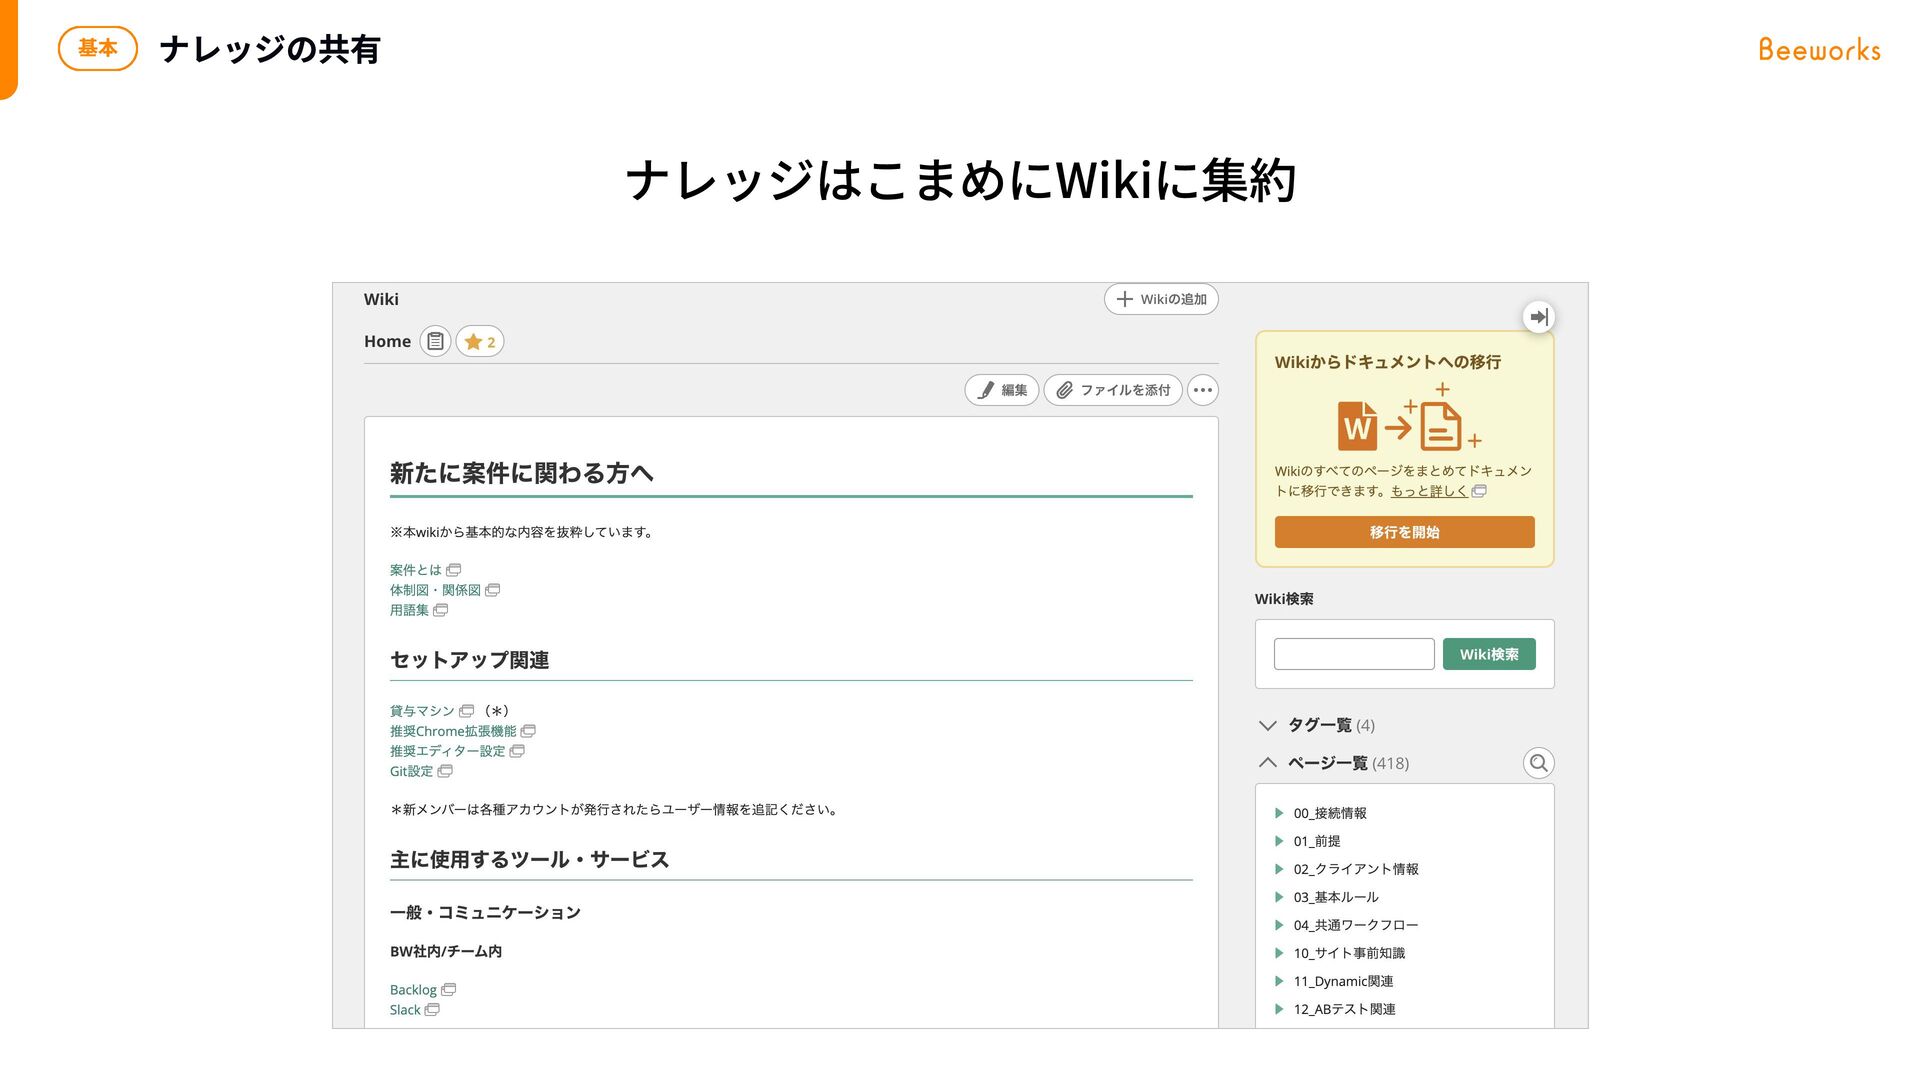
Task: Open the 11_Dynamic関連 page entry
Action: point(1343,981)
